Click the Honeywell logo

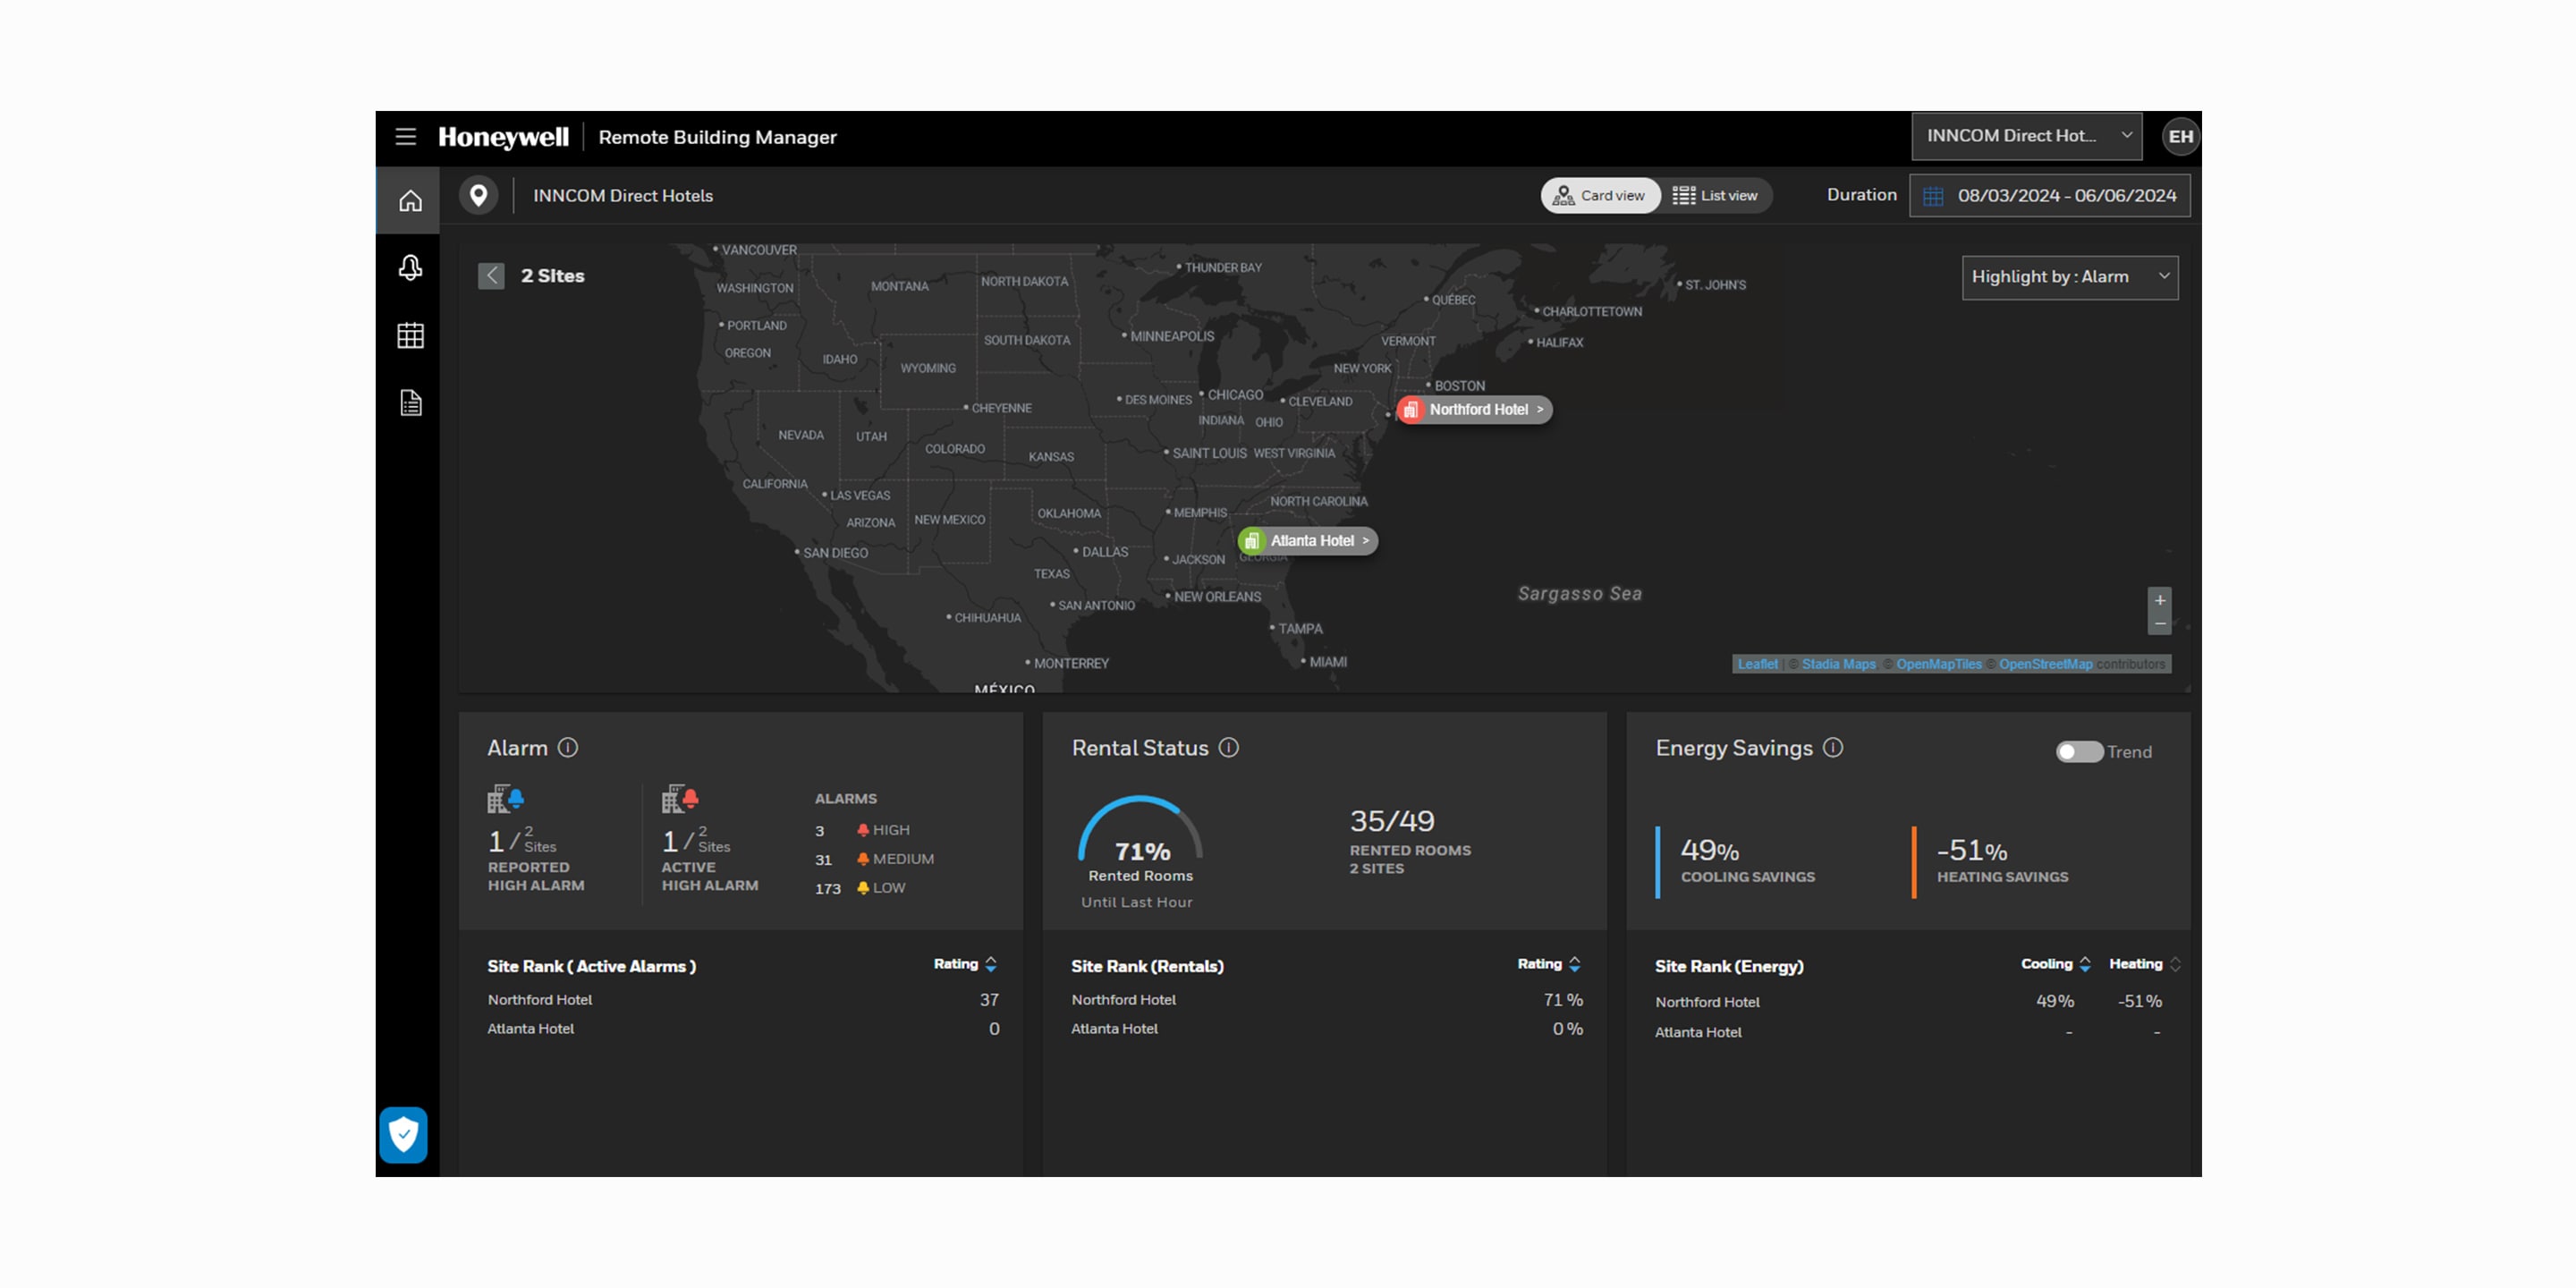[503, 137]
